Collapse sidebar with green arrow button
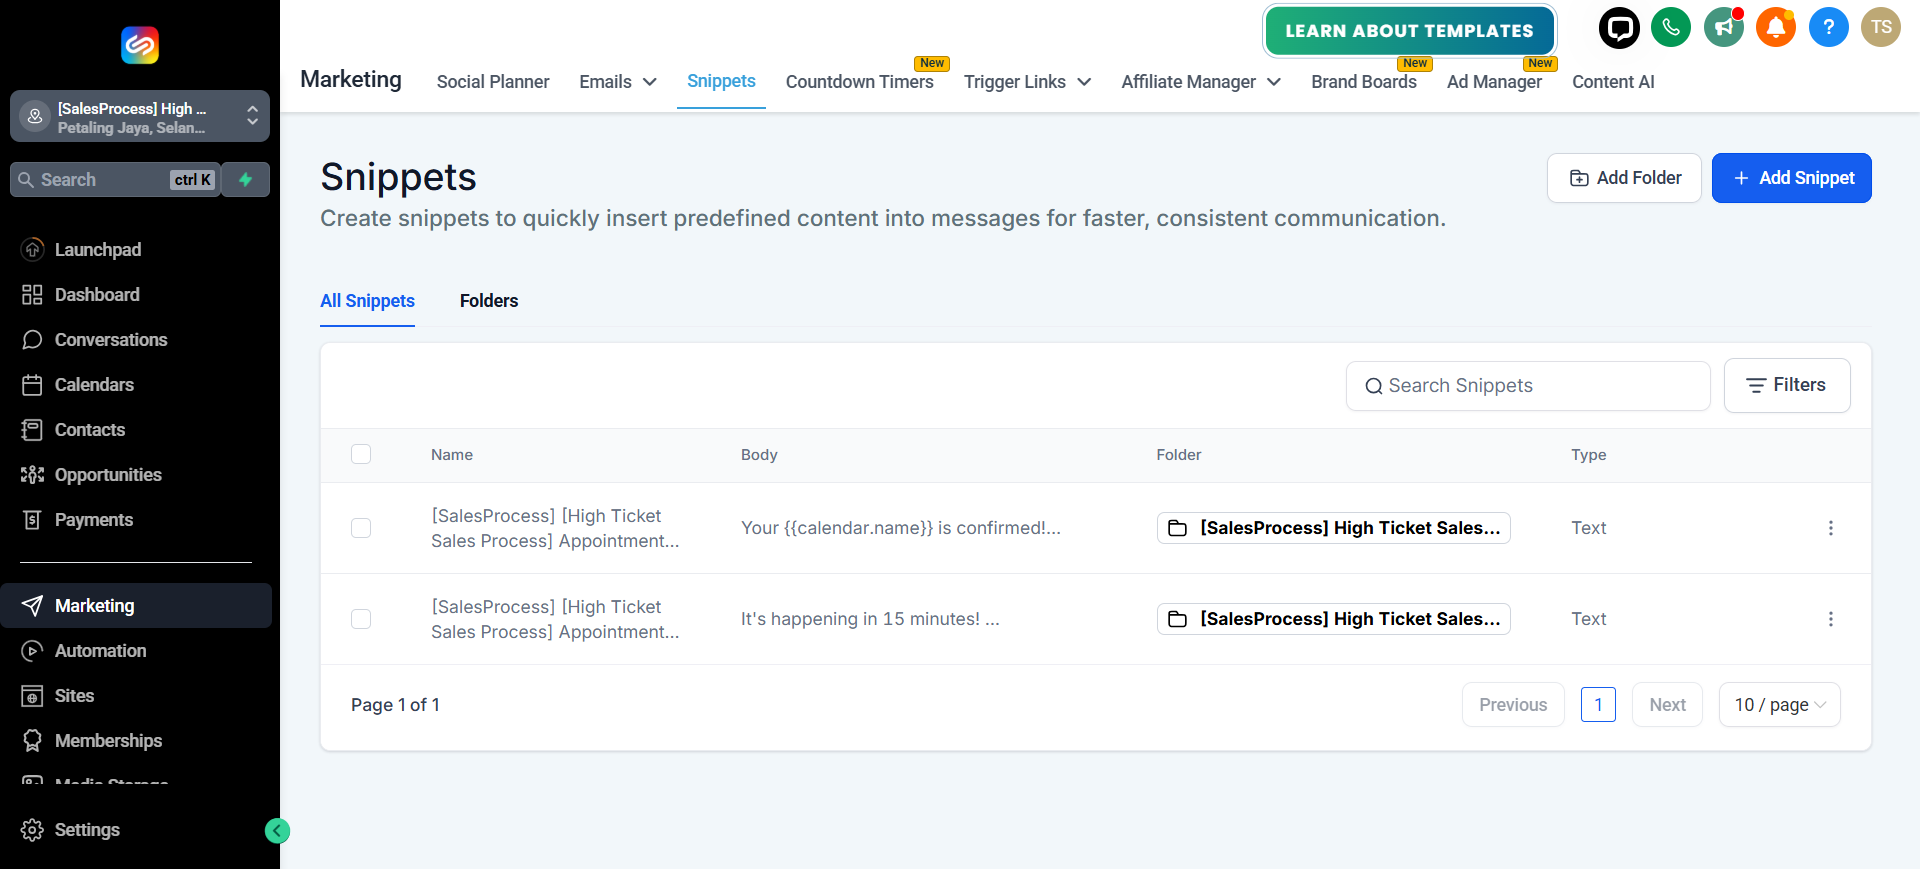This screenshot has height=869, width=1920. 277,831
